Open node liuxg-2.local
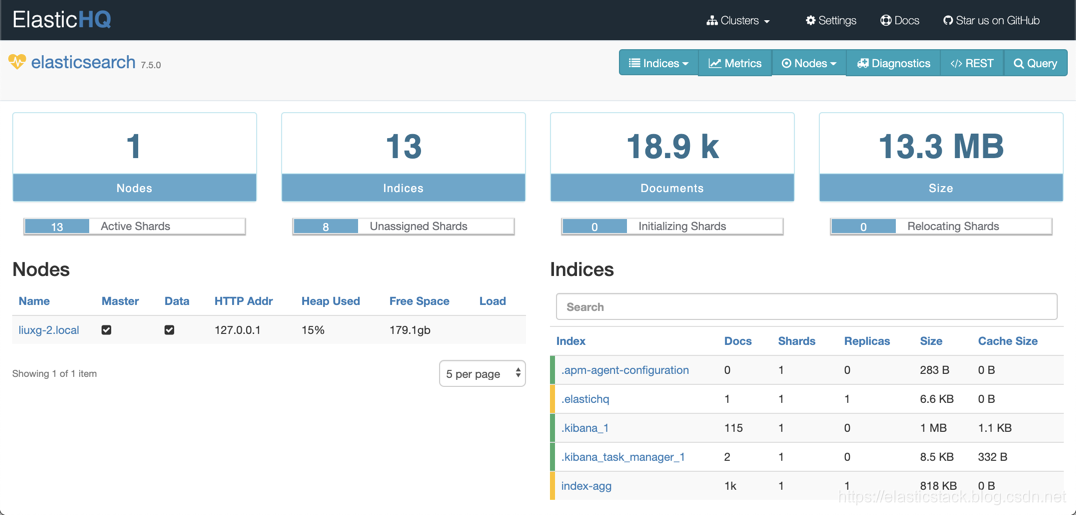Screen dimensions: 1076x515 (49, 330)
